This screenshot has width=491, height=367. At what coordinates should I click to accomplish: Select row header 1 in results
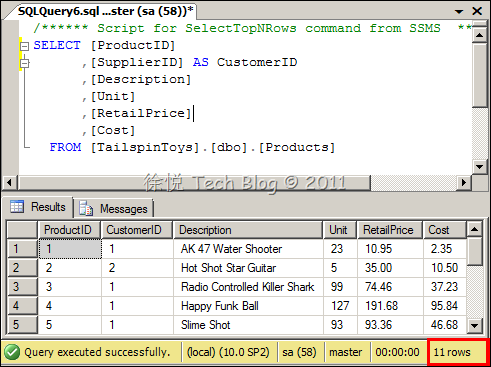[22, 249]
